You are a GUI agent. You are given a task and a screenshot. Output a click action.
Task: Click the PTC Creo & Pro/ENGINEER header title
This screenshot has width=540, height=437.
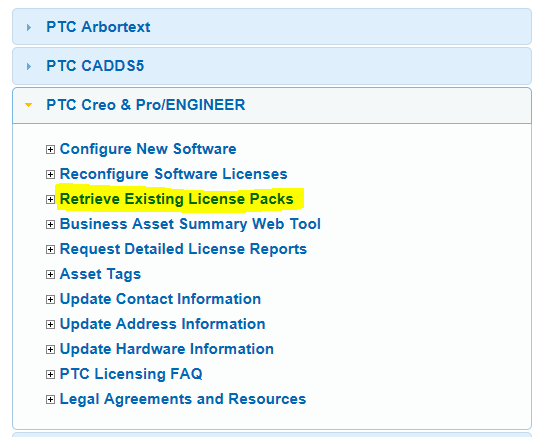(146, 105)
